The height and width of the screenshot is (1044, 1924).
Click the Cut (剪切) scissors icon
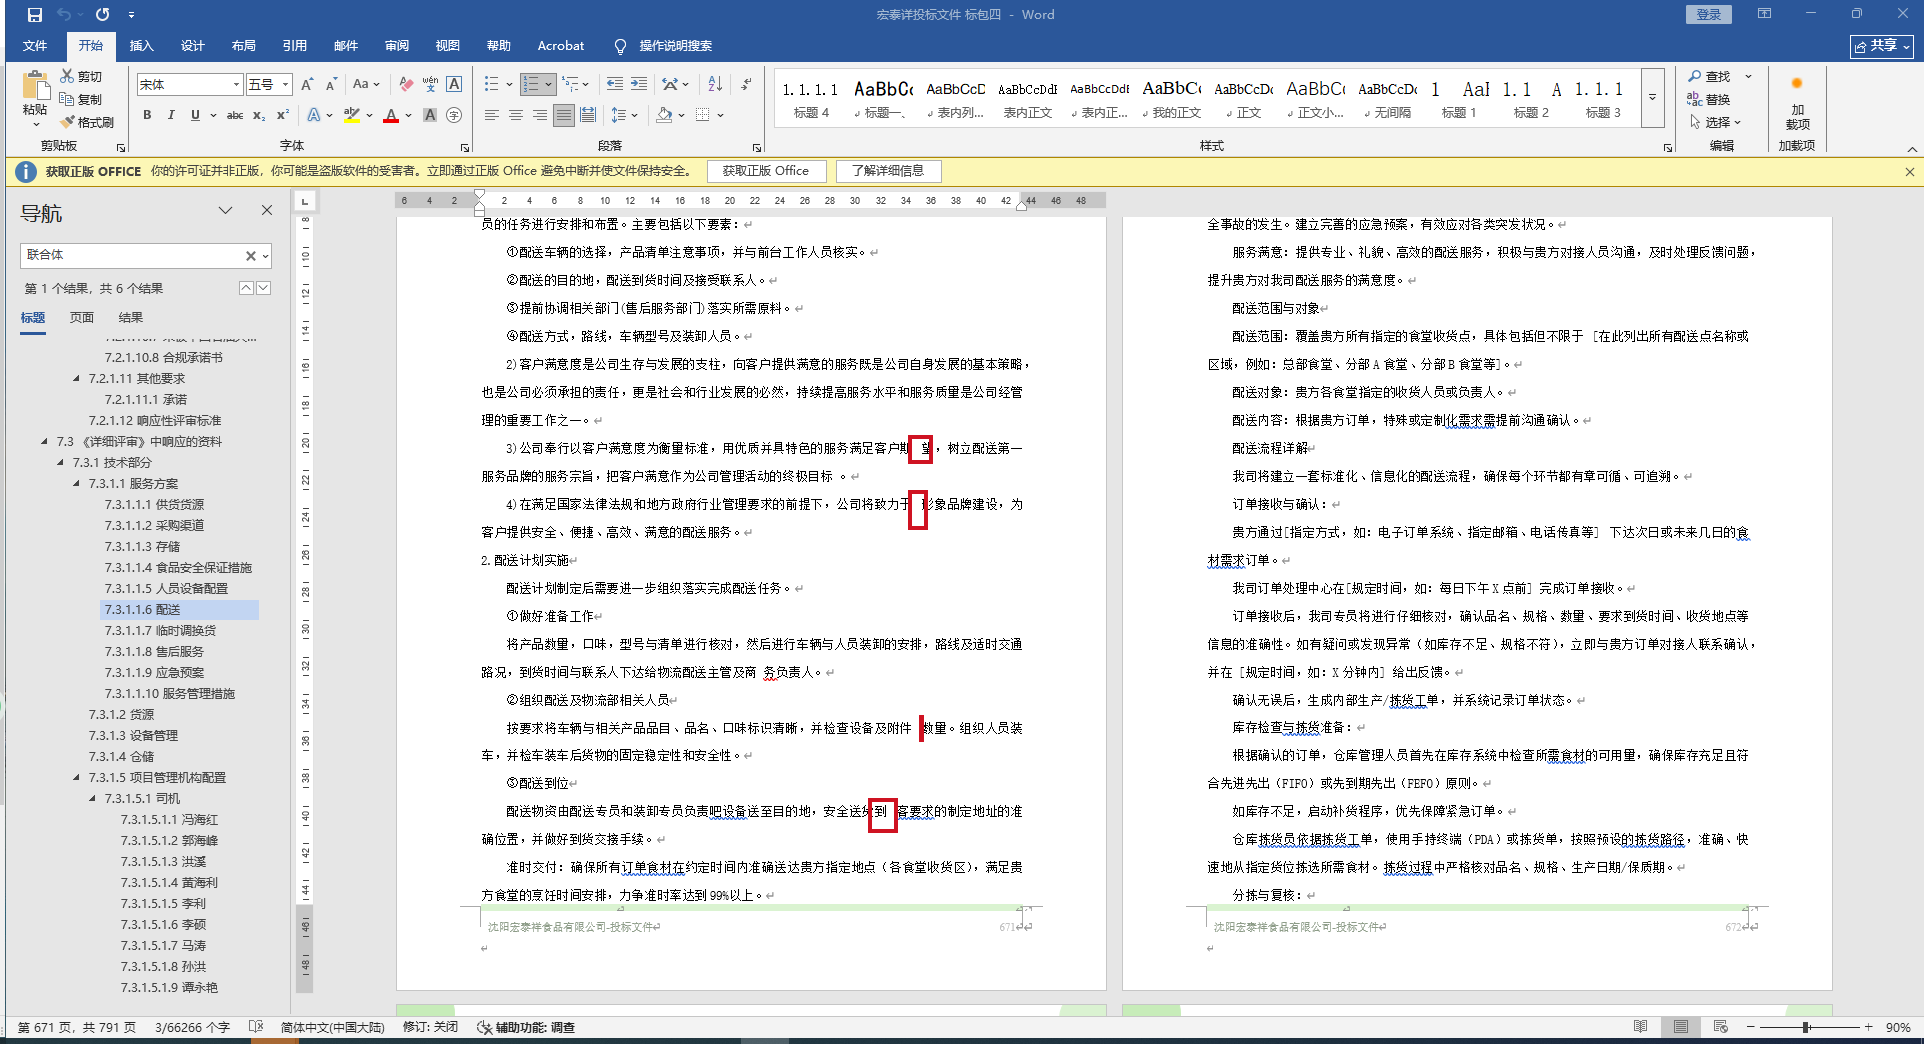67,76
